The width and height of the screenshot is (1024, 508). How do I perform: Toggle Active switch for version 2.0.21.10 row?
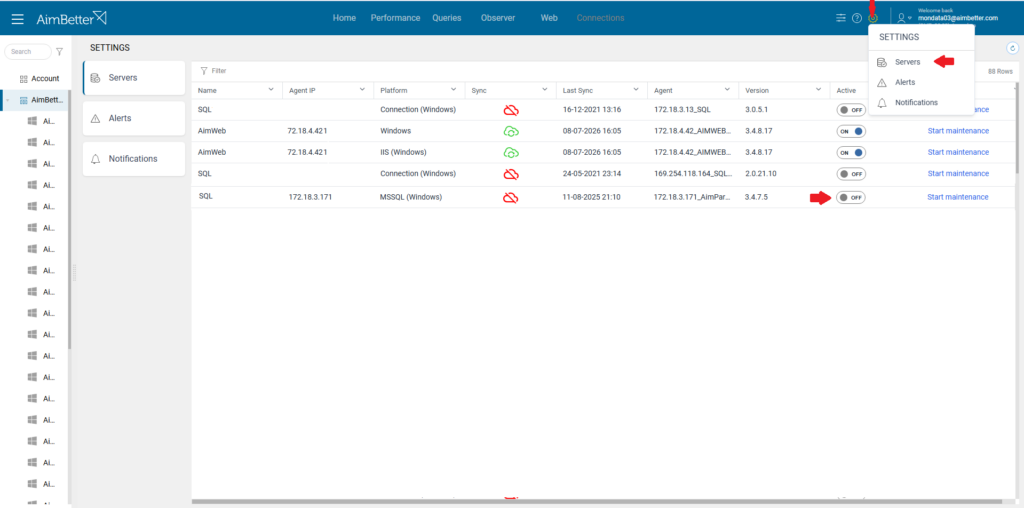coord(851,174)
